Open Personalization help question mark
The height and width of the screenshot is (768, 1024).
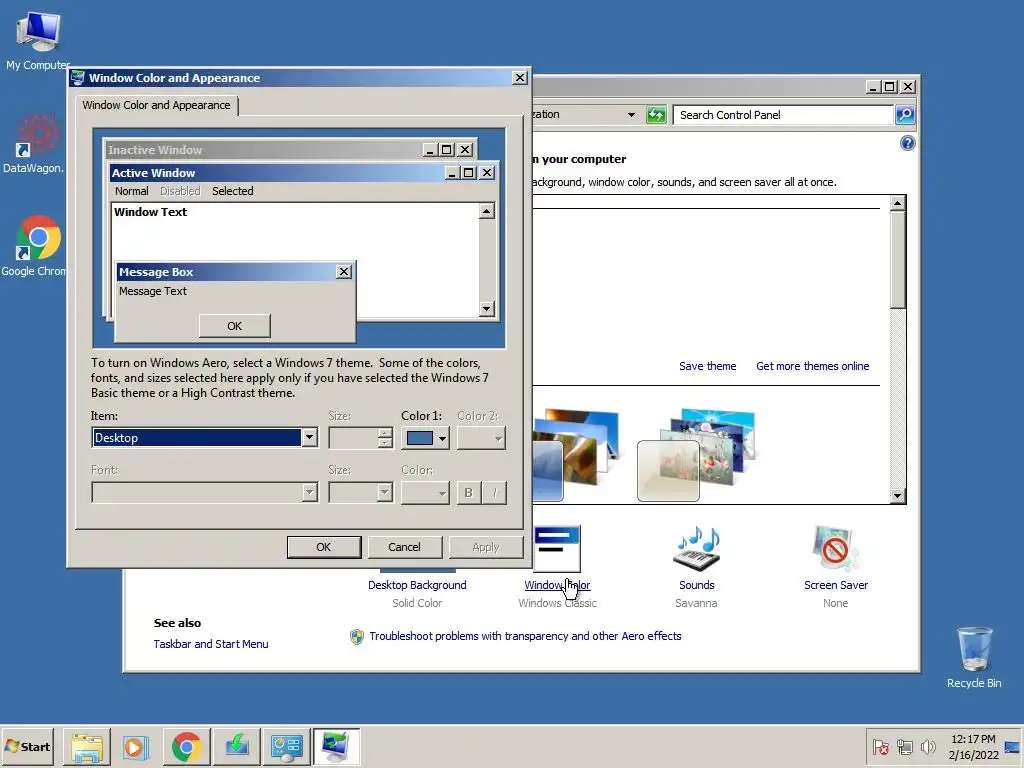click(x=907, y=143)
